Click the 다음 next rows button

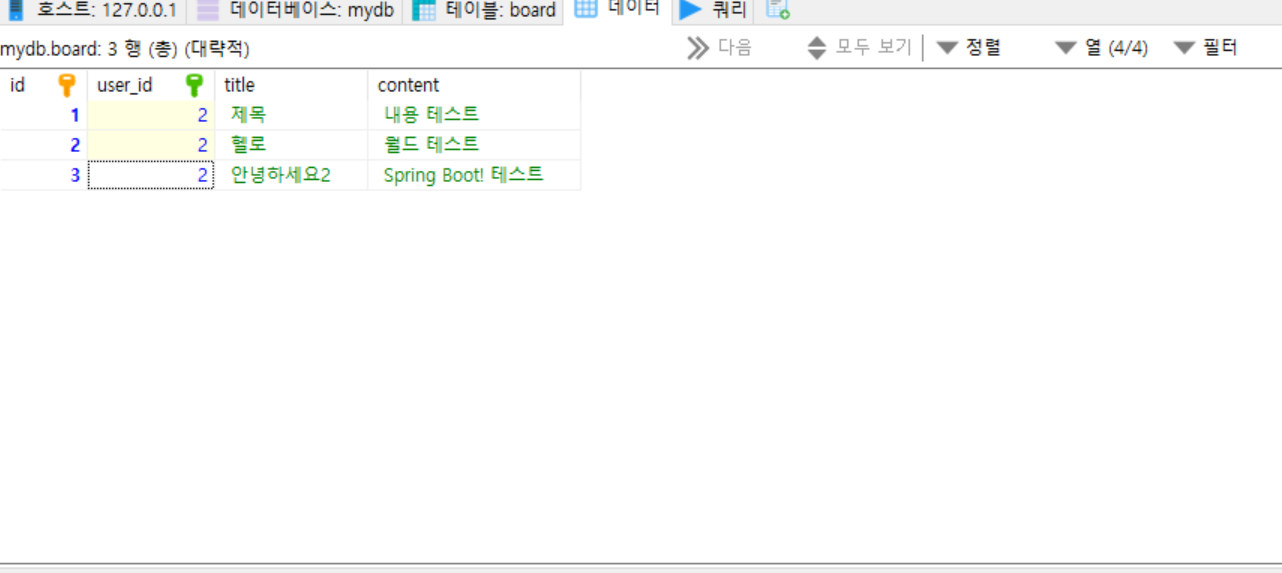click(719, 47)
